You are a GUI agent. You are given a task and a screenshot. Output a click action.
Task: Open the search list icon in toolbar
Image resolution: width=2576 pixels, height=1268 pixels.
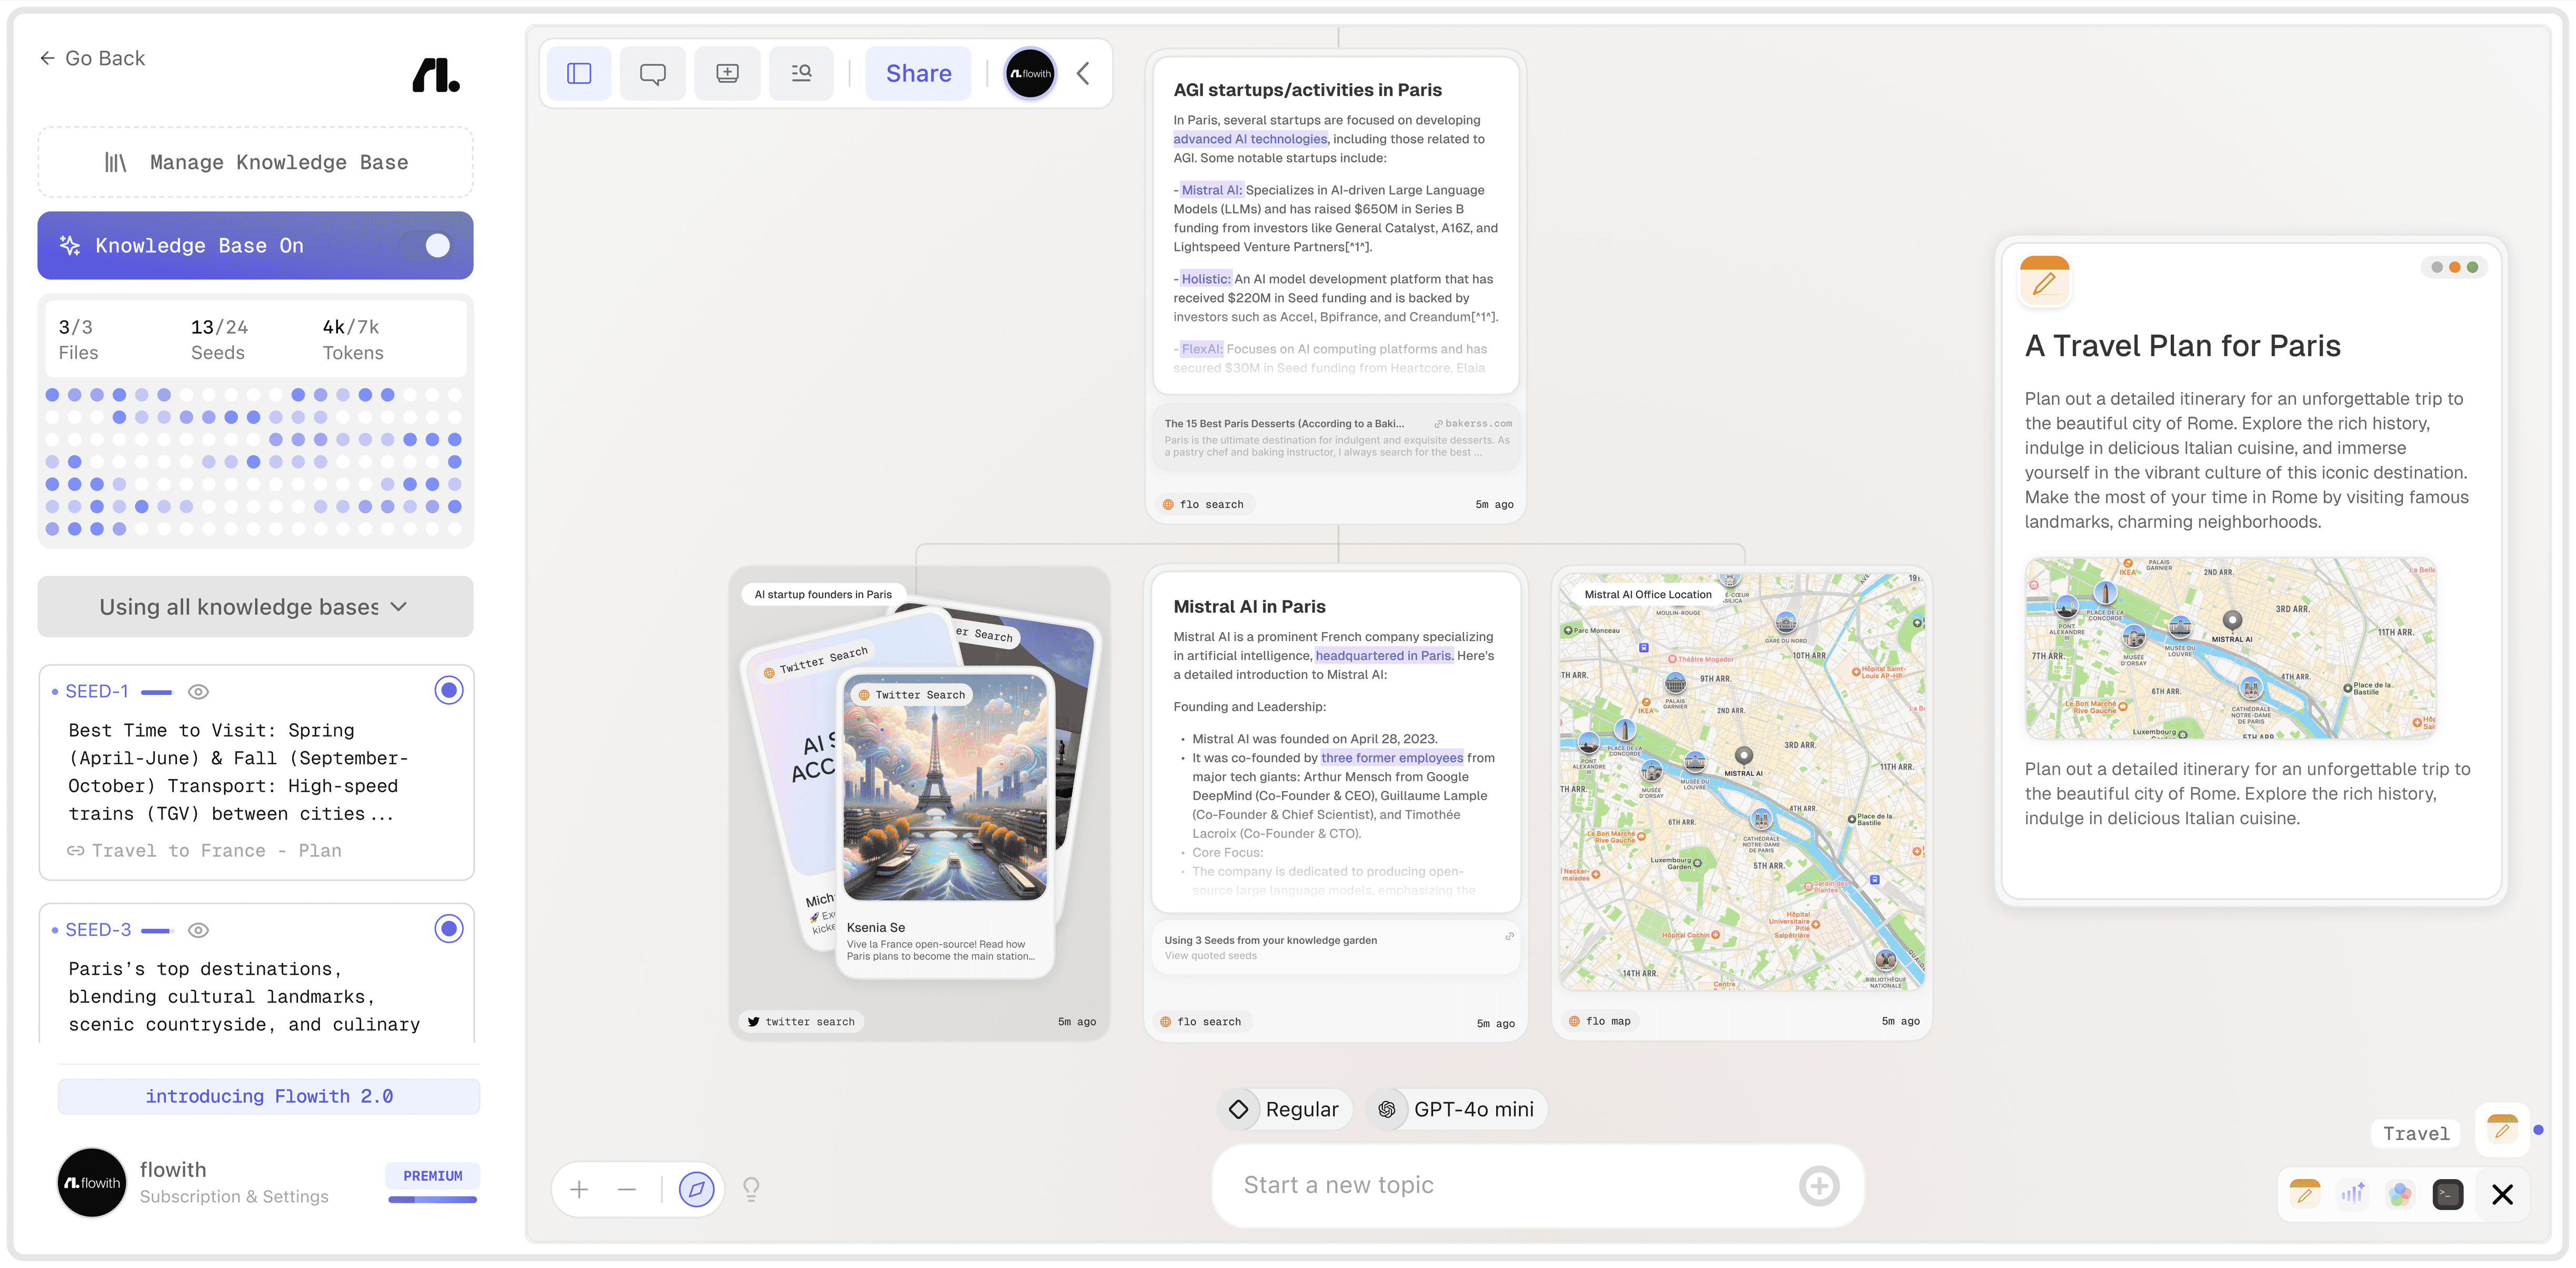pos(801,73)
